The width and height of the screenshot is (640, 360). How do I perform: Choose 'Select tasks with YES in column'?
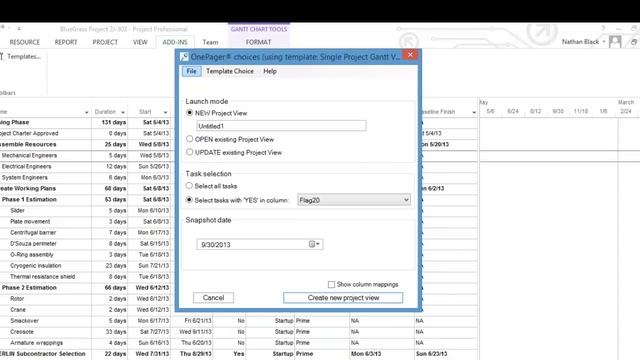coord(189,200)
